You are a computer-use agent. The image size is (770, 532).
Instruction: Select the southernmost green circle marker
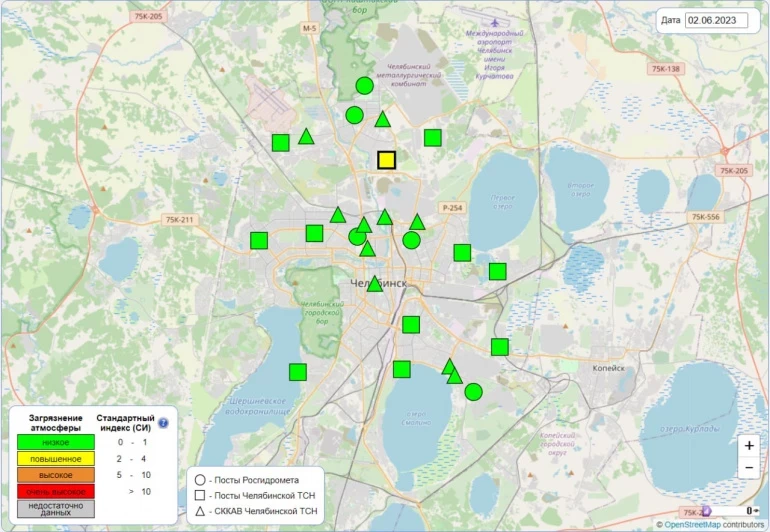click(x=474, y=391)
